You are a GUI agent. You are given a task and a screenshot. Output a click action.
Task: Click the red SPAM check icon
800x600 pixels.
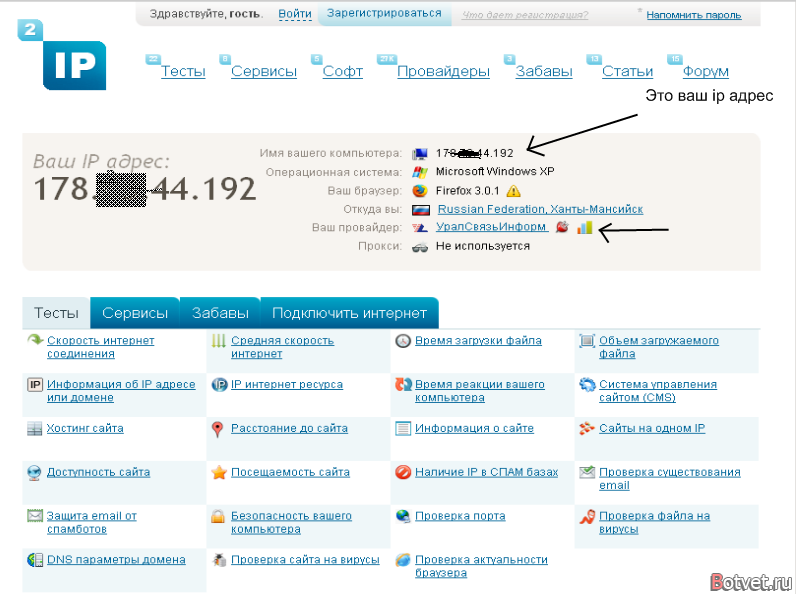point(403,472)
